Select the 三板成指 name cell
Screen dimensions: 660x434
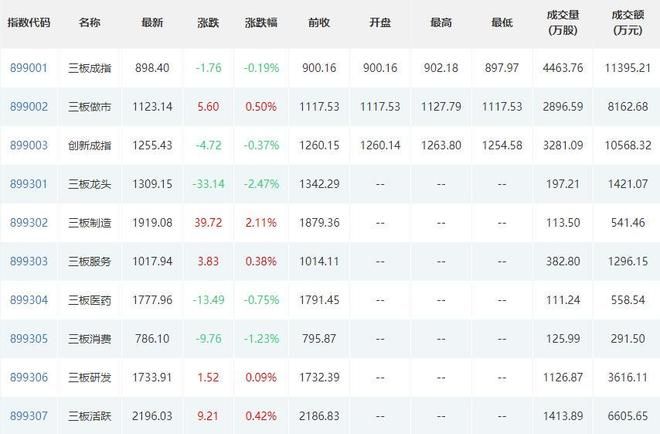[90, 68]
